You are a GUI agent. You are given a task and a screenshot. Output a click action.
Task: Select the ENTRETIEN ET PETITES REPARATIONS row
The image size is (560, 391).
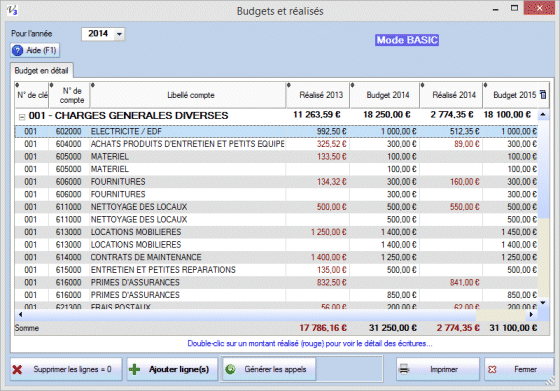276,270
